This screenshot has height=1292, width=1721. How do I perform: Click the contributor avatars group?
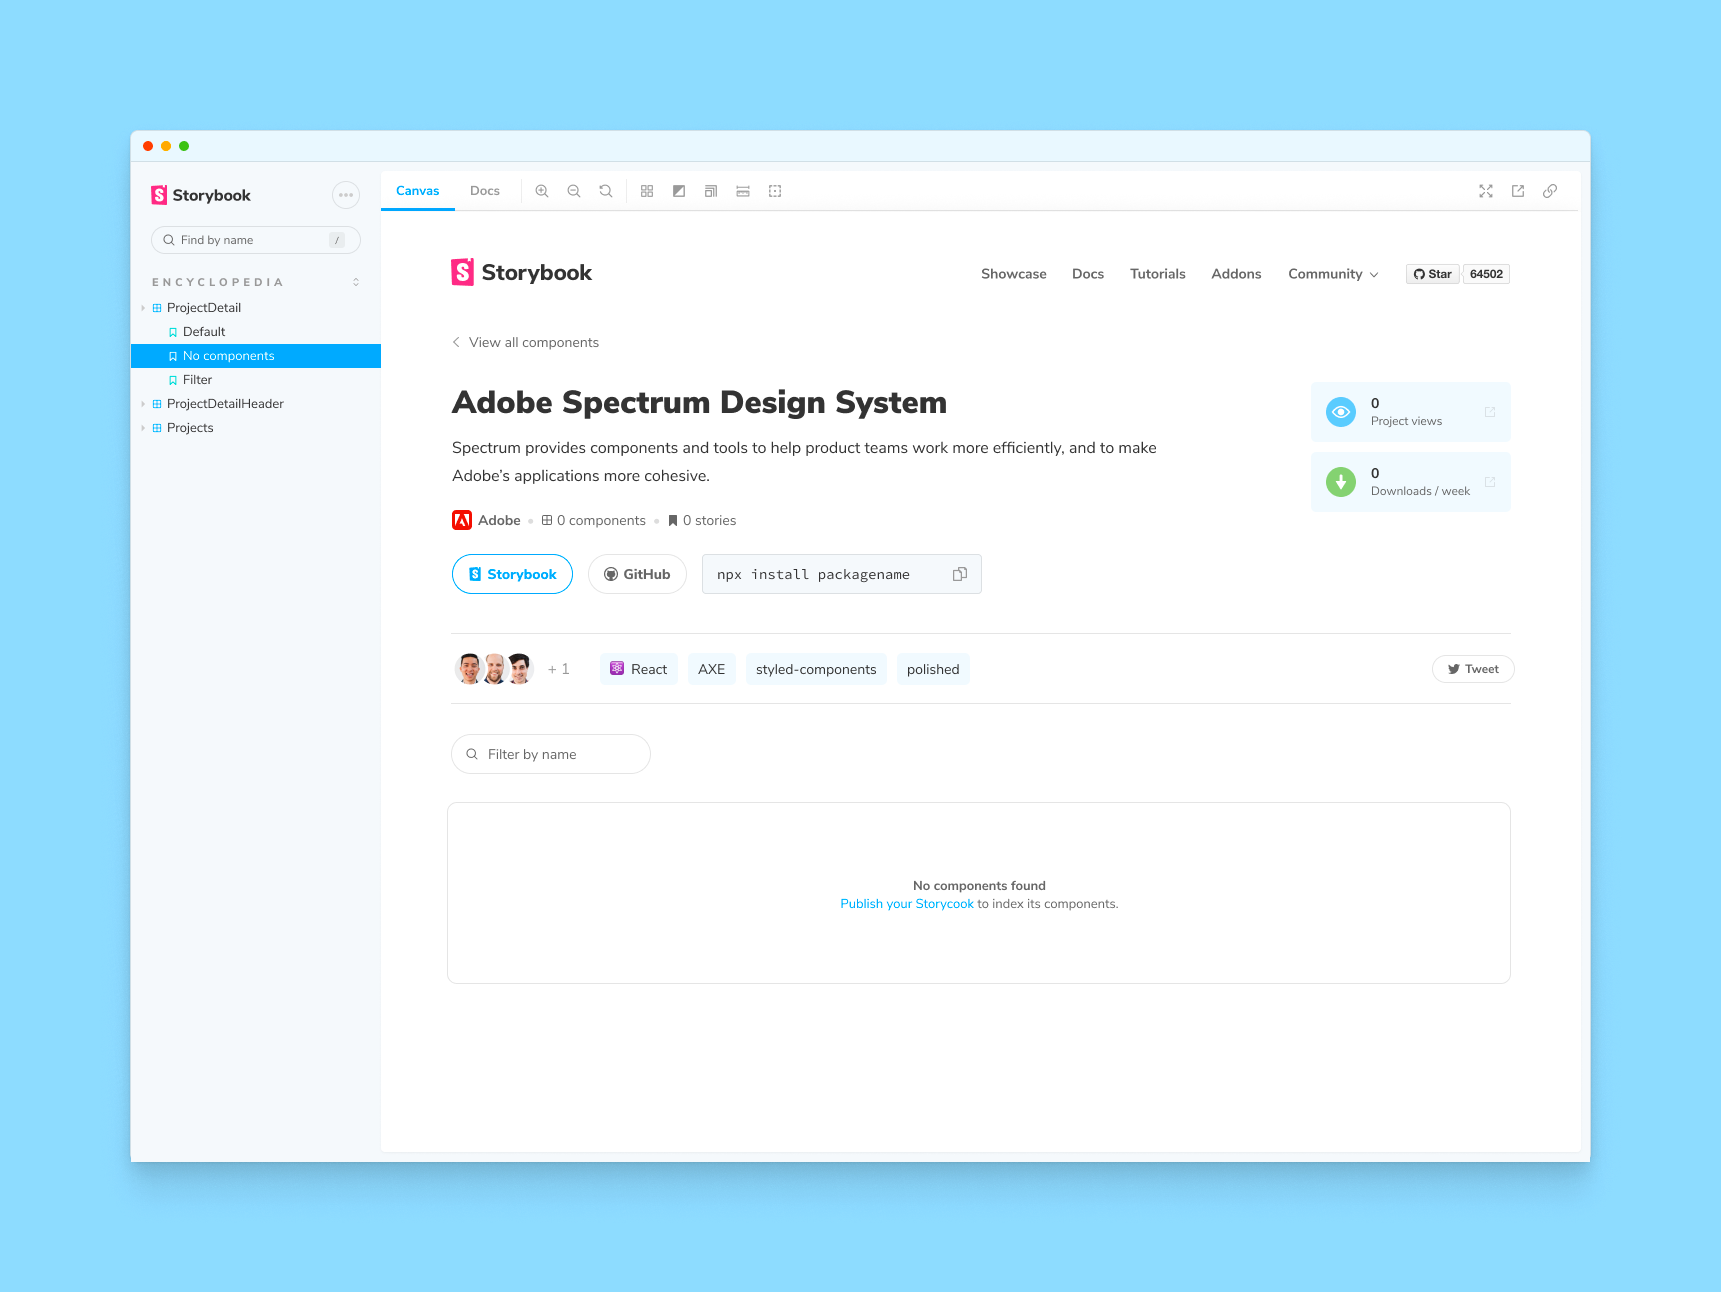coord(495,668)
